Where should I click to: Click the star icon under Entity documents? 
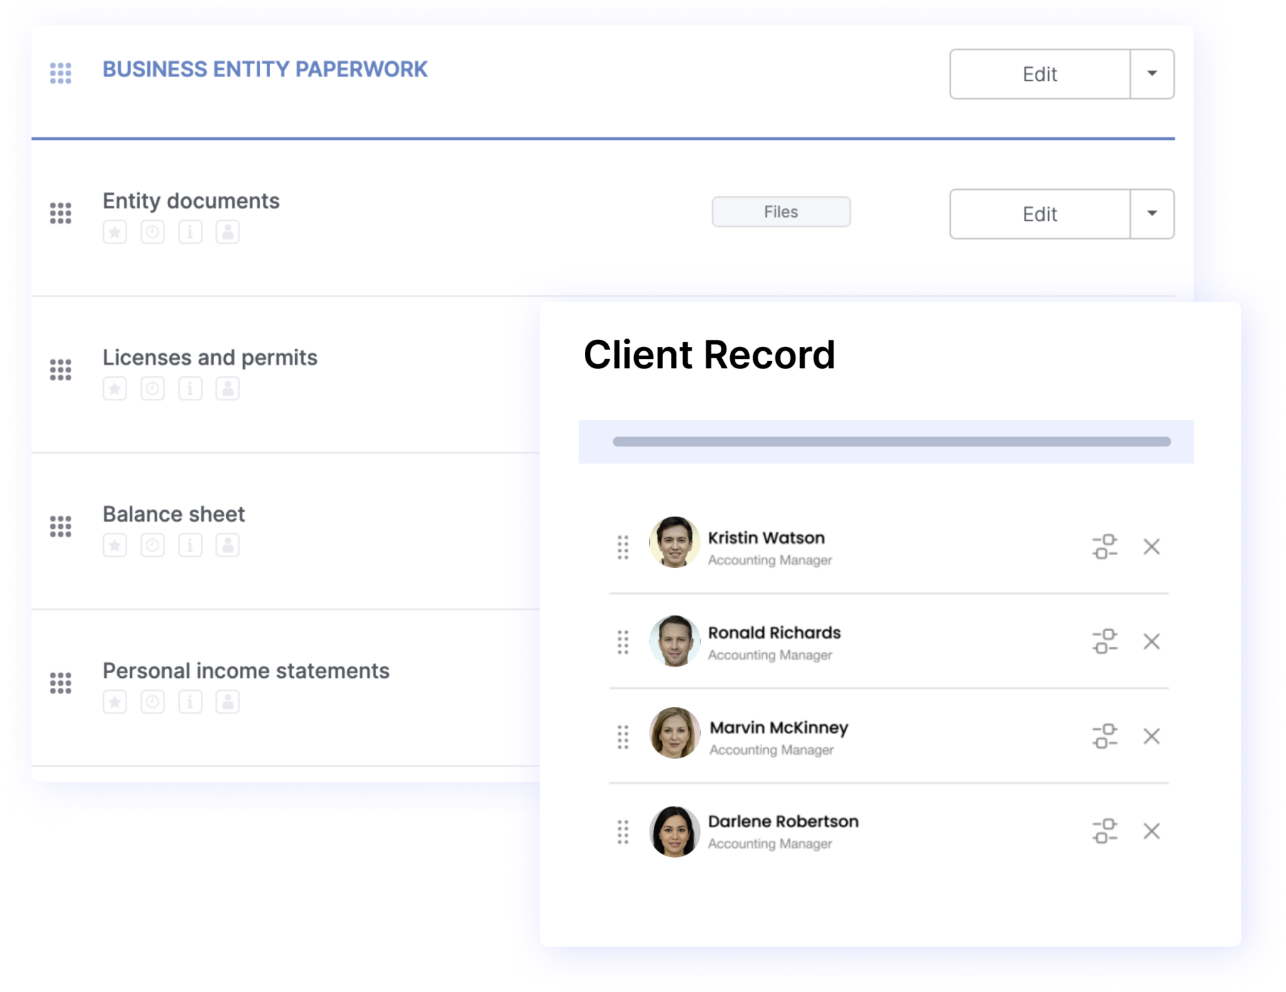[115, 233]
